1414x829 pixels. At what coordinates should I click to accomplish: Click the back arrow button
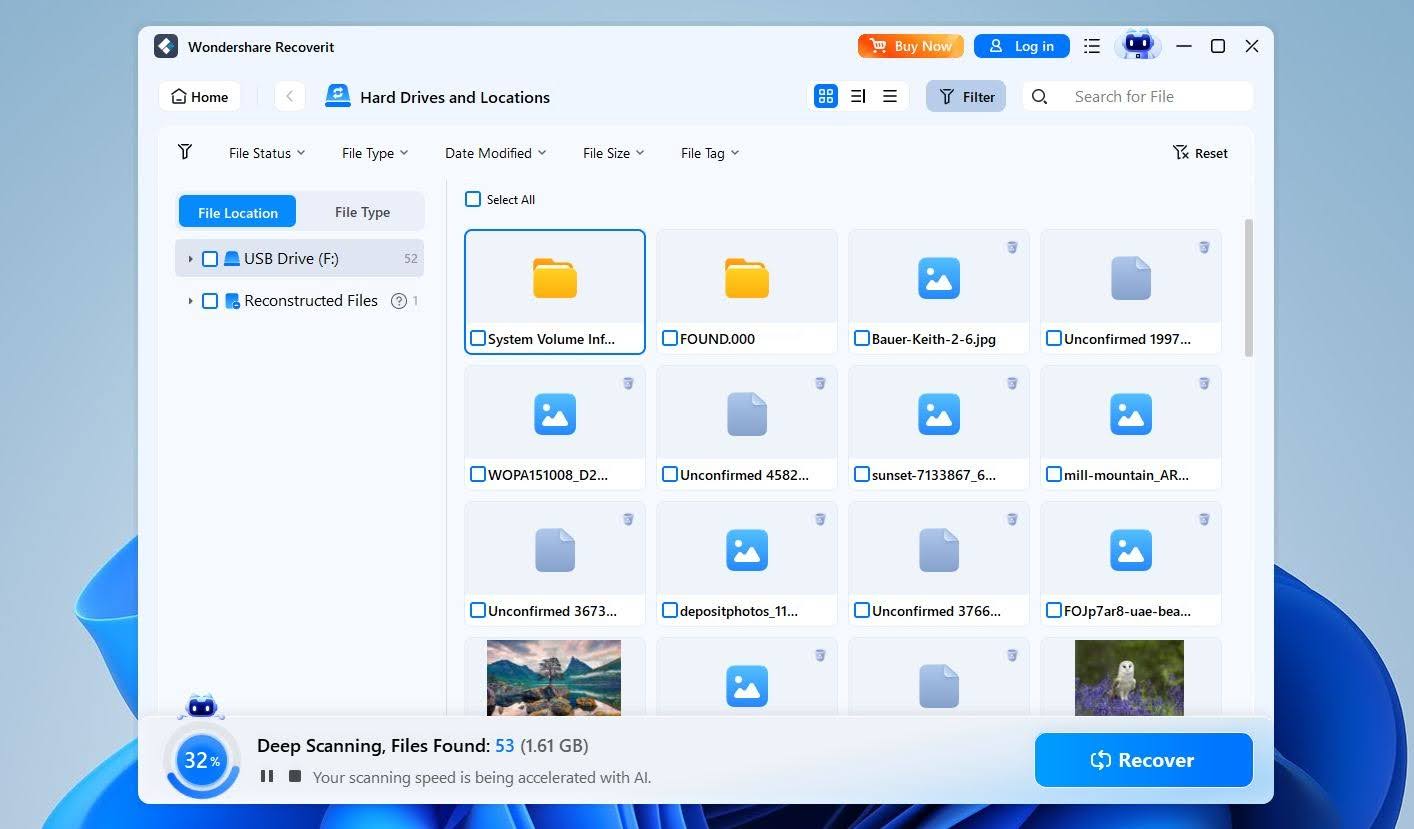(x=290, y=96)
